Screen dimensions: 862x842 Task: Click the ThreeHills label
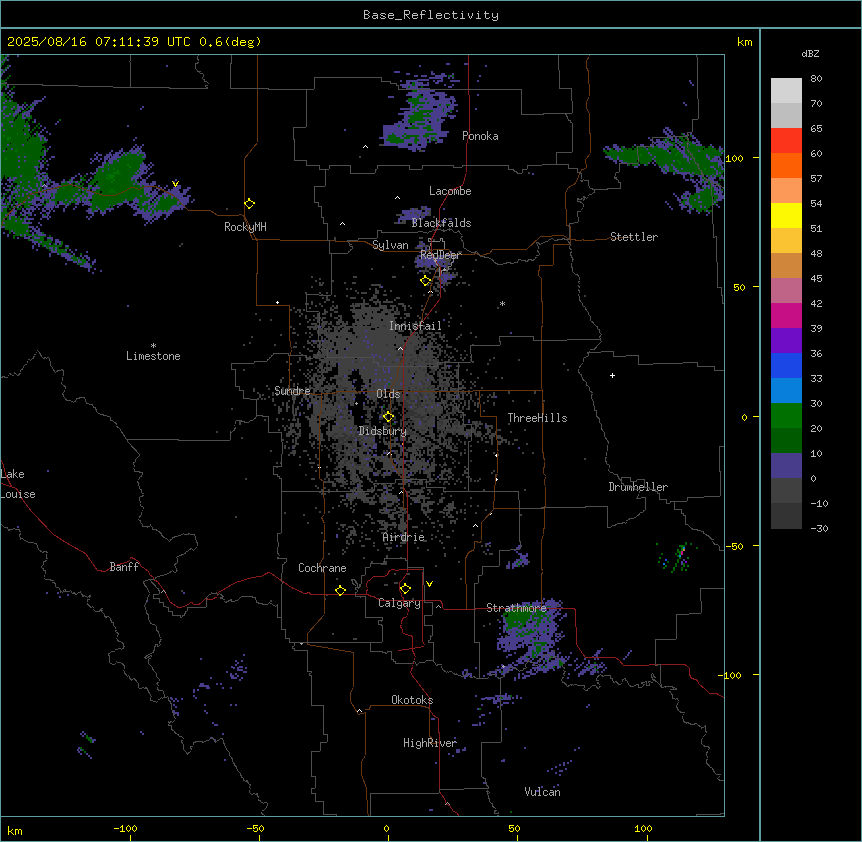pos(537,418)
